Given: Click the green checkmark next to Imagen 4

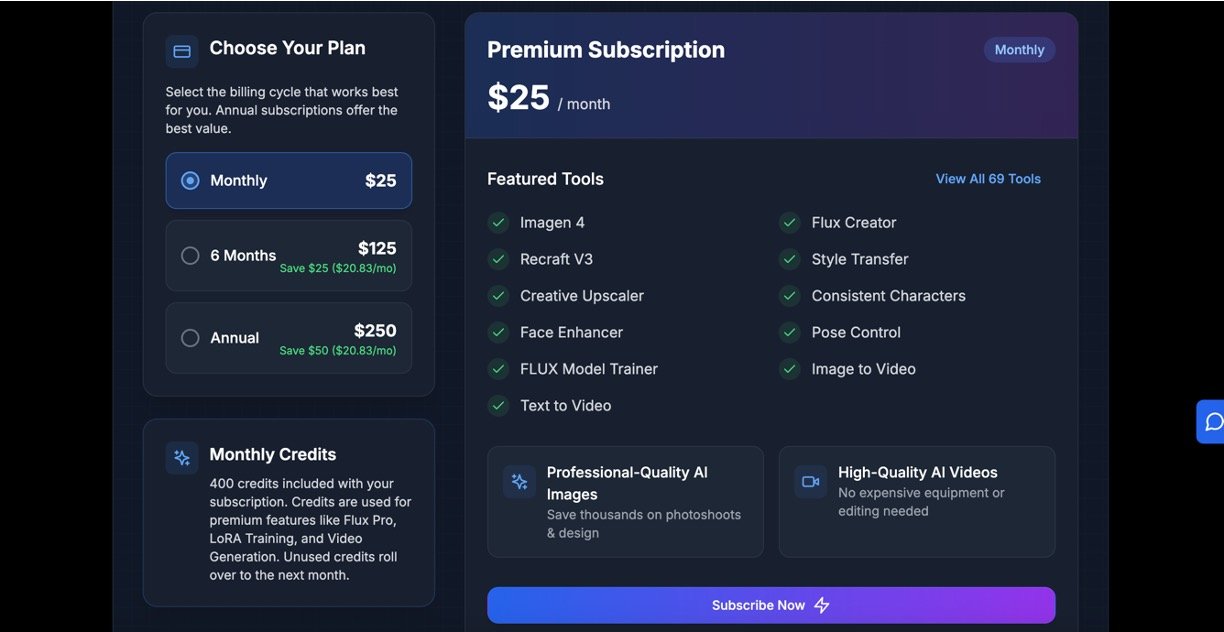Looking at the screenshot, I should [x=498, y=223].
